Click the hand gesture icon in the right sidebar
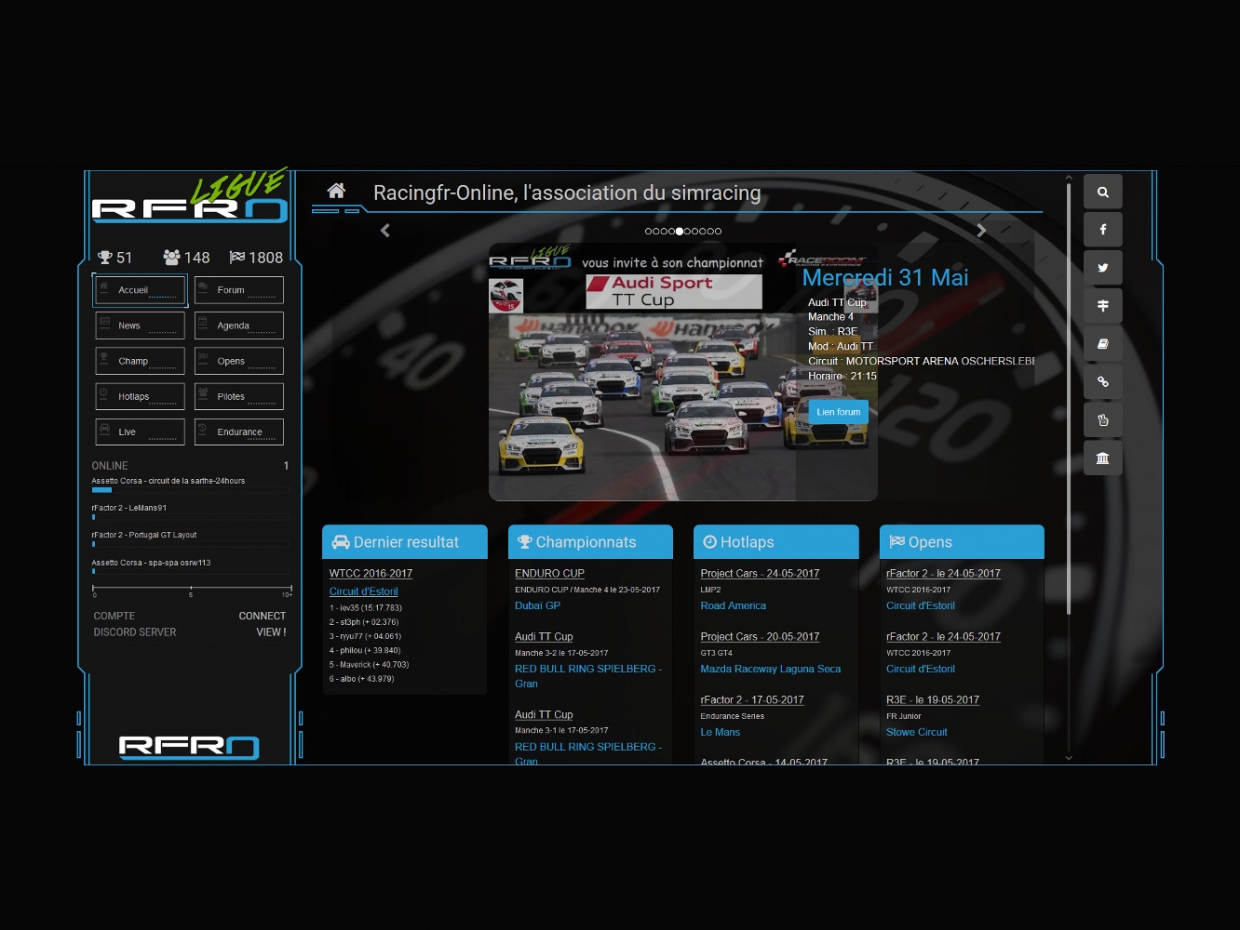 click(1102, 420)
